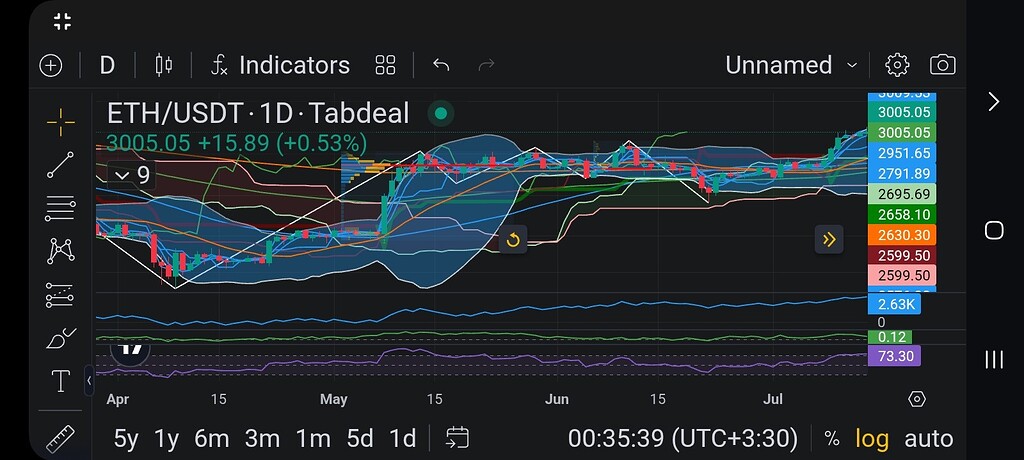Set range to 6m
The height and width of the screenshot is (460, 1024).
212,438
